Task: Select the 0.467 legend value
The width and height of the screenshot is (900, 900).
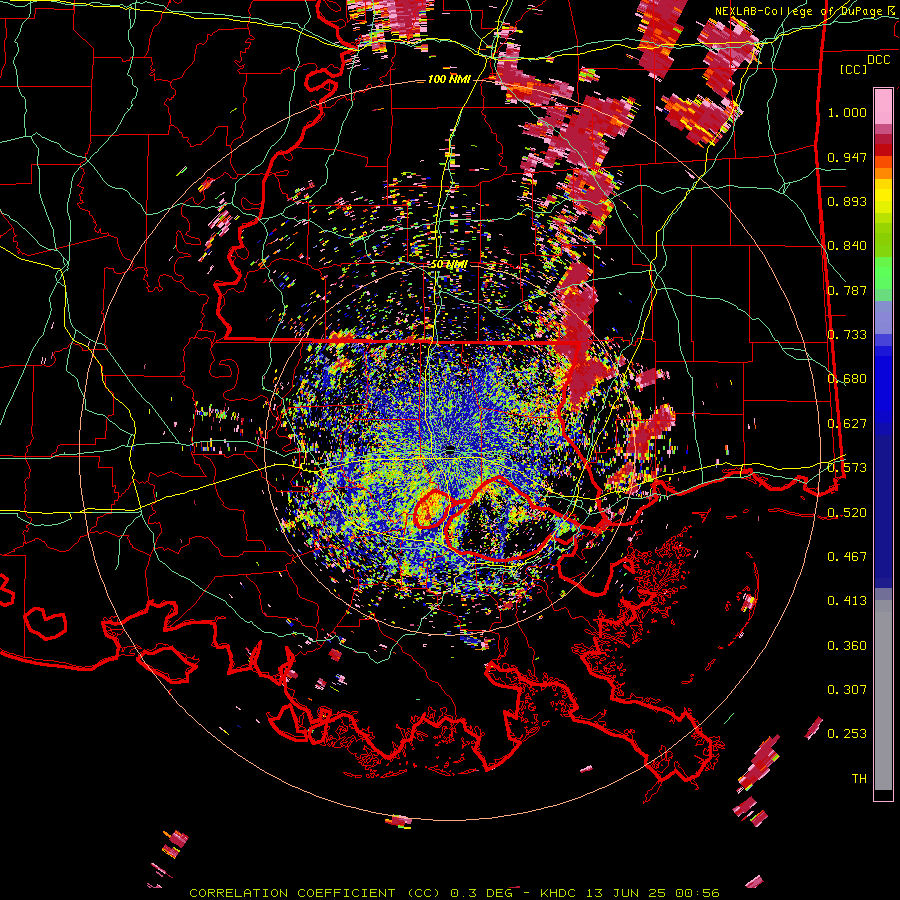Action: [847, 557]
